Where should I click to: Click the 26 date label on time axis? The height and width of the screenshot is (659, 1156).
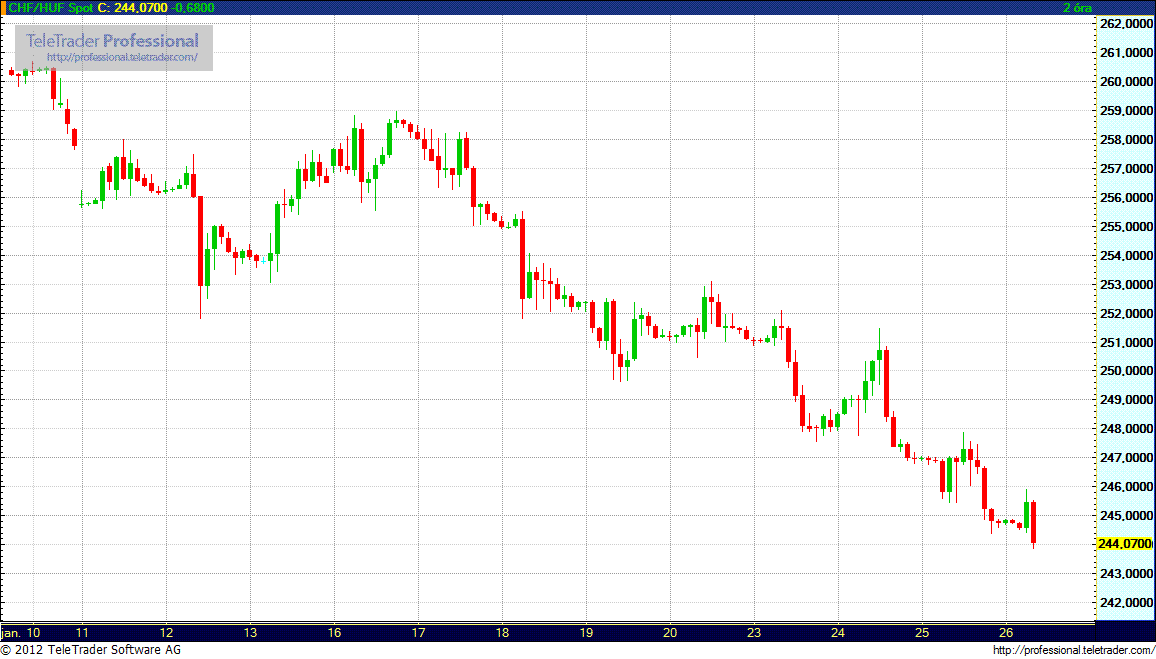tap(1006, 632)
